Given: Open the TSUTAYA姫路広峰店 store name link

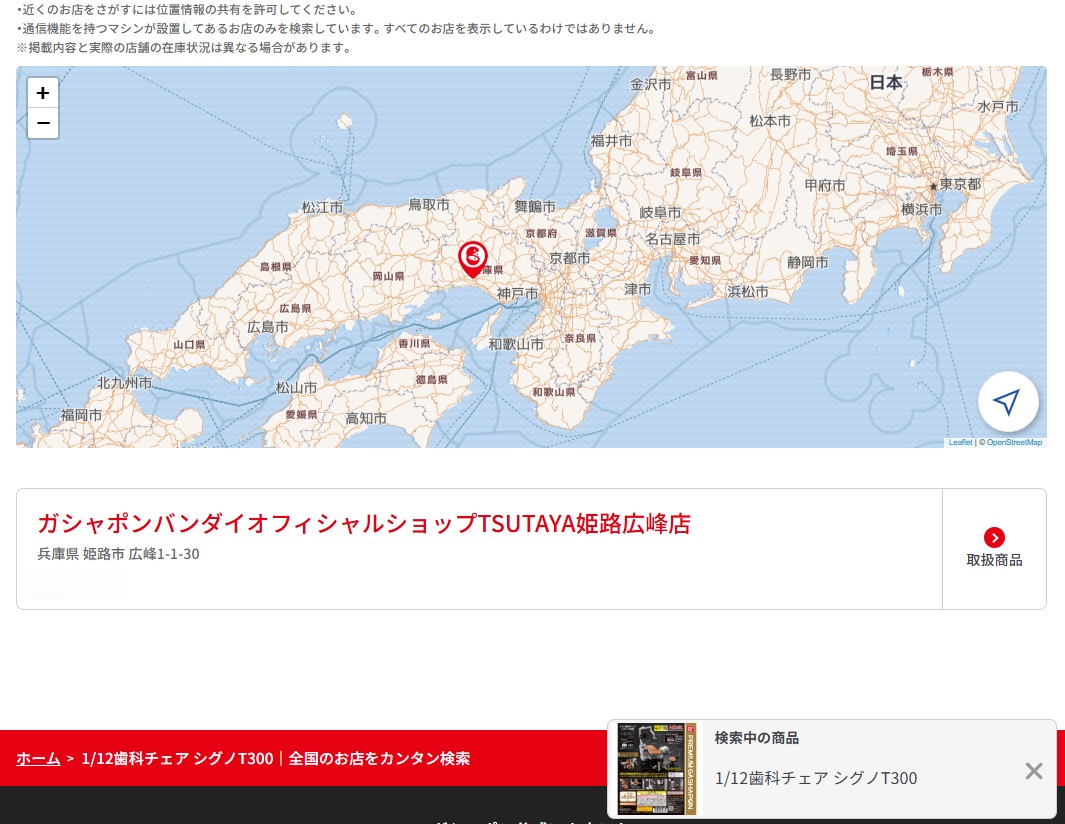Looking at the screenshot, I should click(364, 523).
